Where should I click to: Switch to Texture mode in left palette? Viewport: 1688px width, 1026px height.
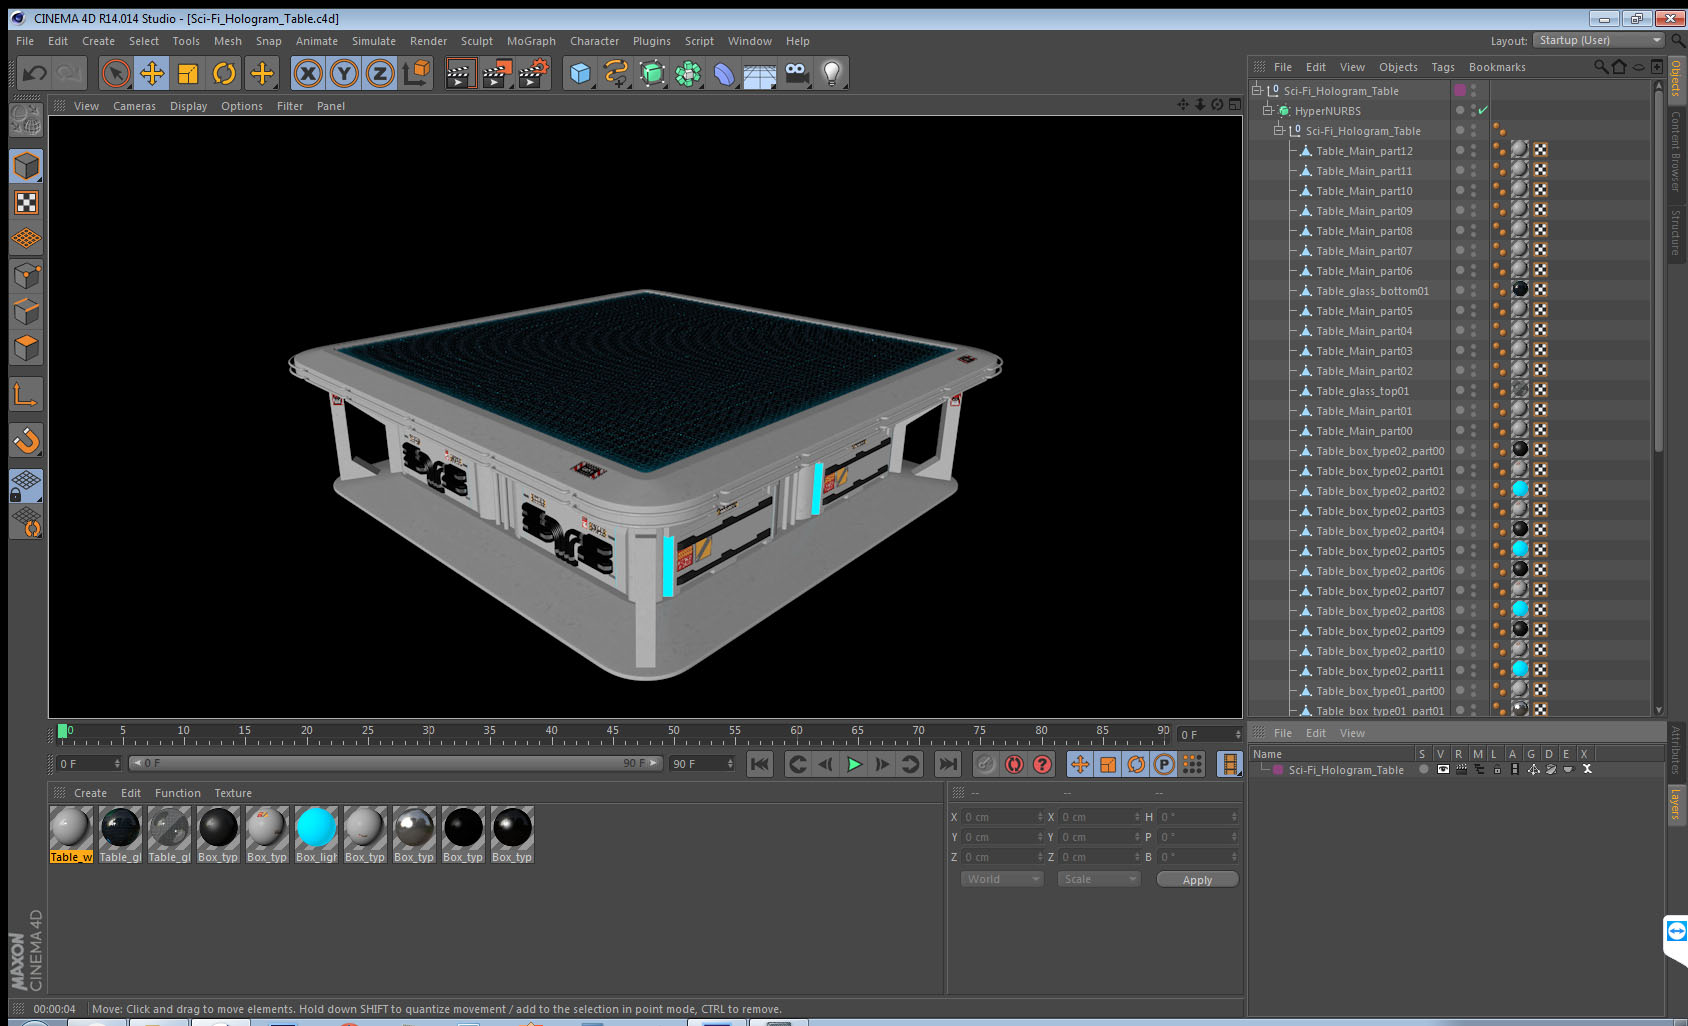point(26,203)
